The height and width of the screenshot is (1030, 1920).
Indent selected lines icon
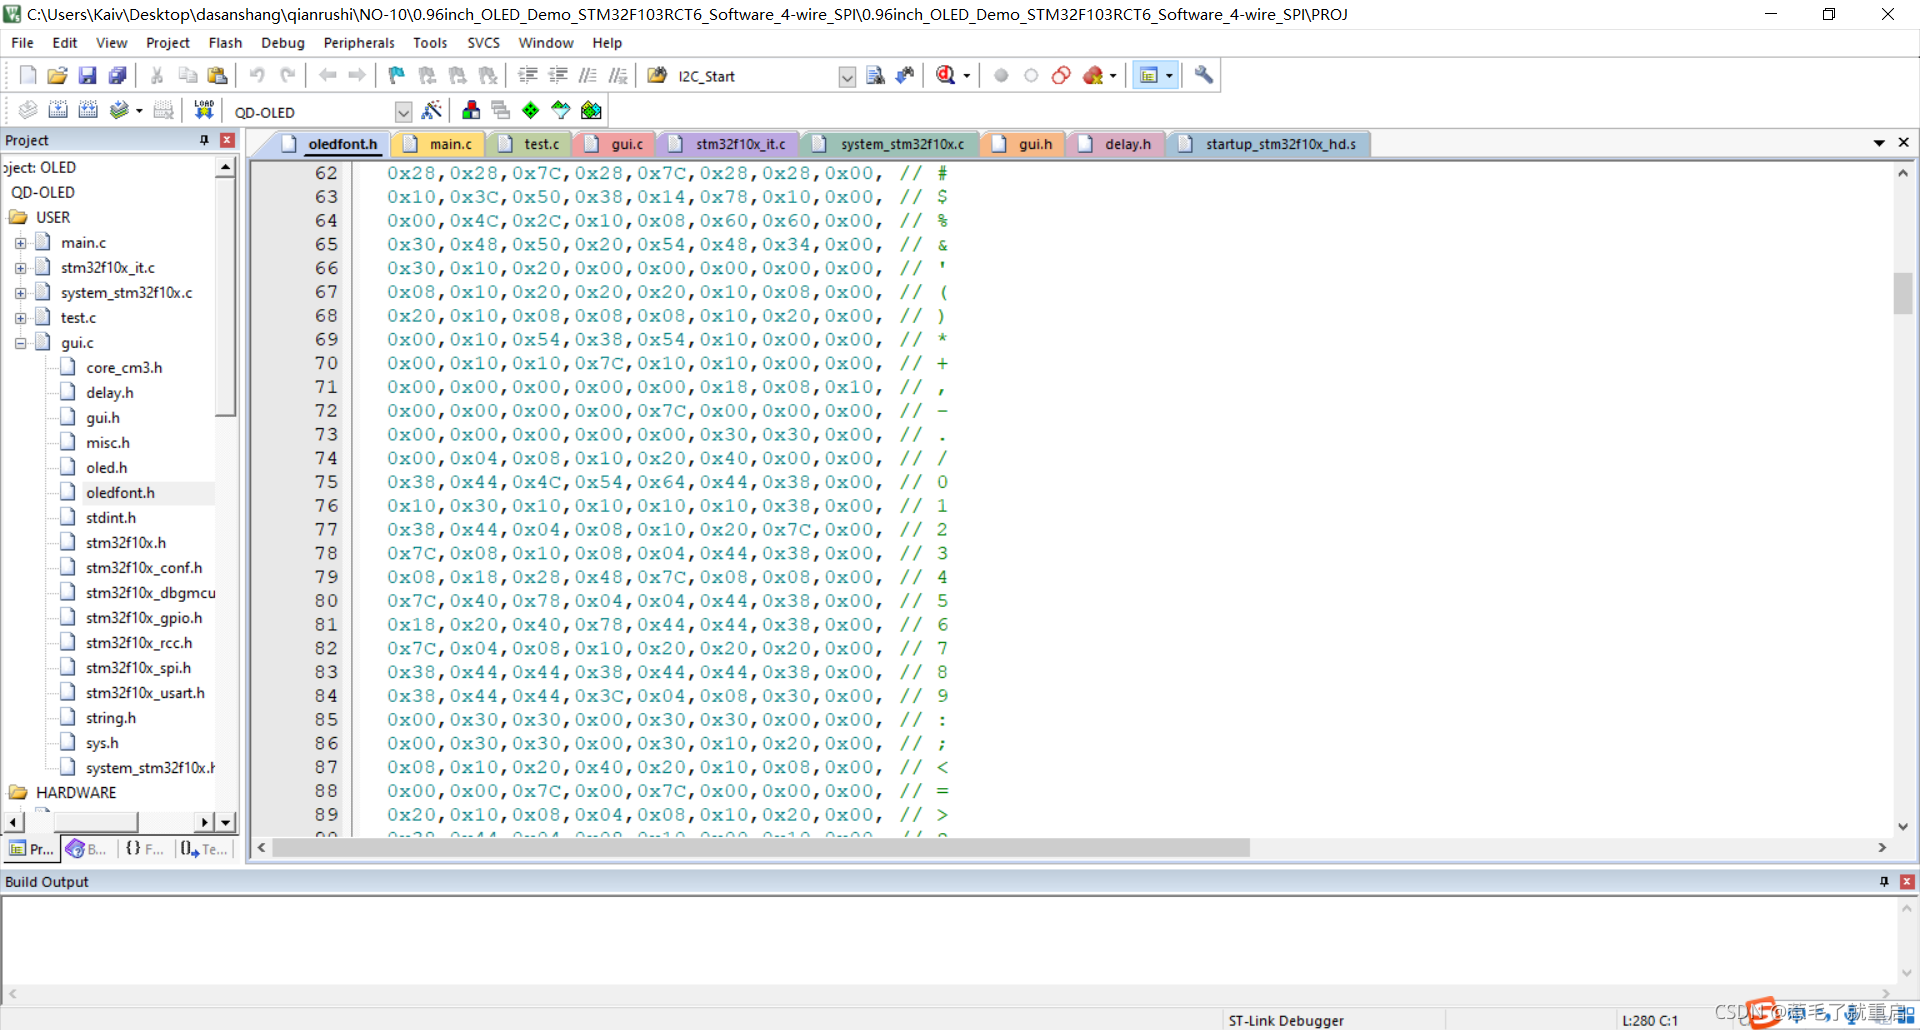(528, 75)
